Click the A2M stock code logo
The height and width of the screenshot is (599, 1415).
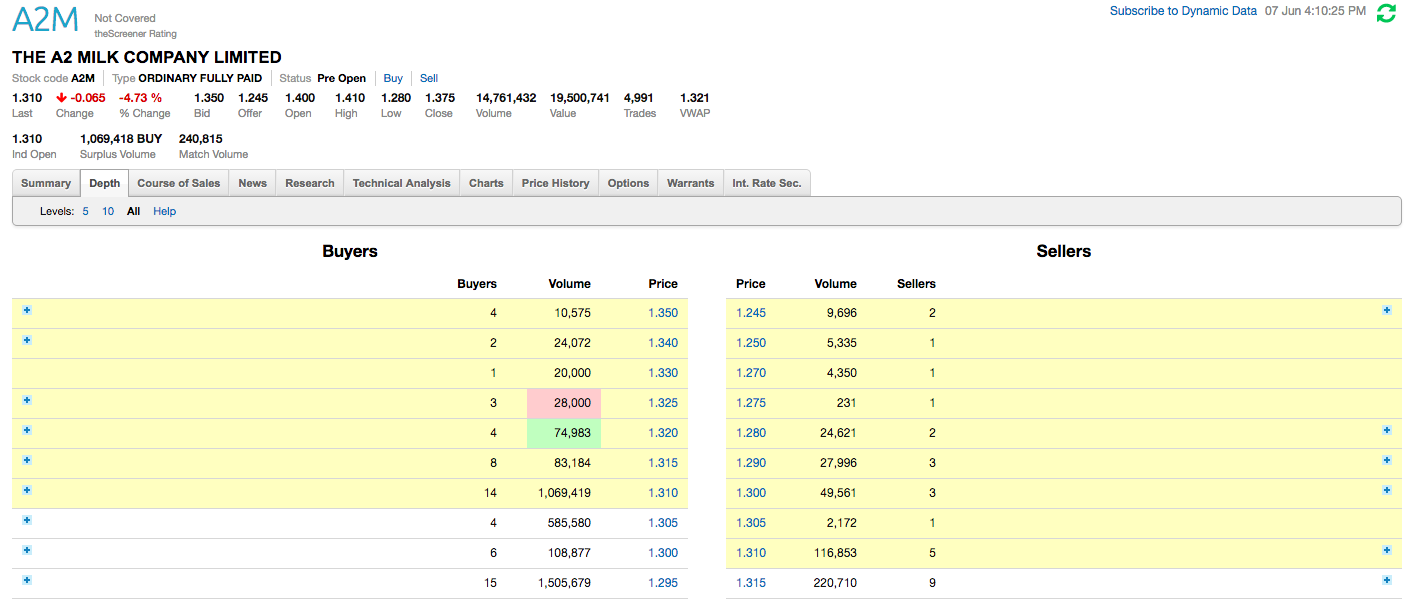click(45, 20)
